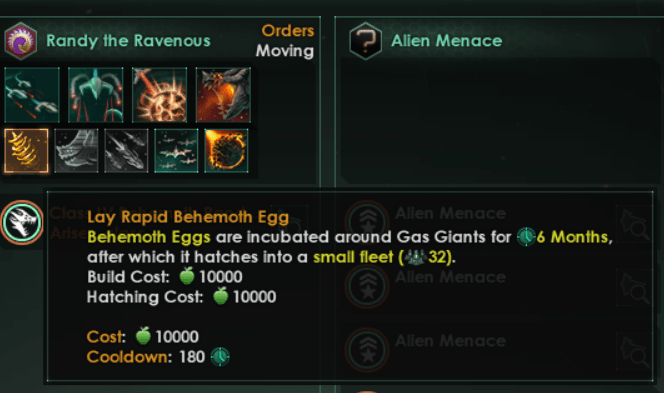Select the red dragon breathing fire portrait
The width and height of the screenshot is (664, 393).
click(x=223, y=95)
